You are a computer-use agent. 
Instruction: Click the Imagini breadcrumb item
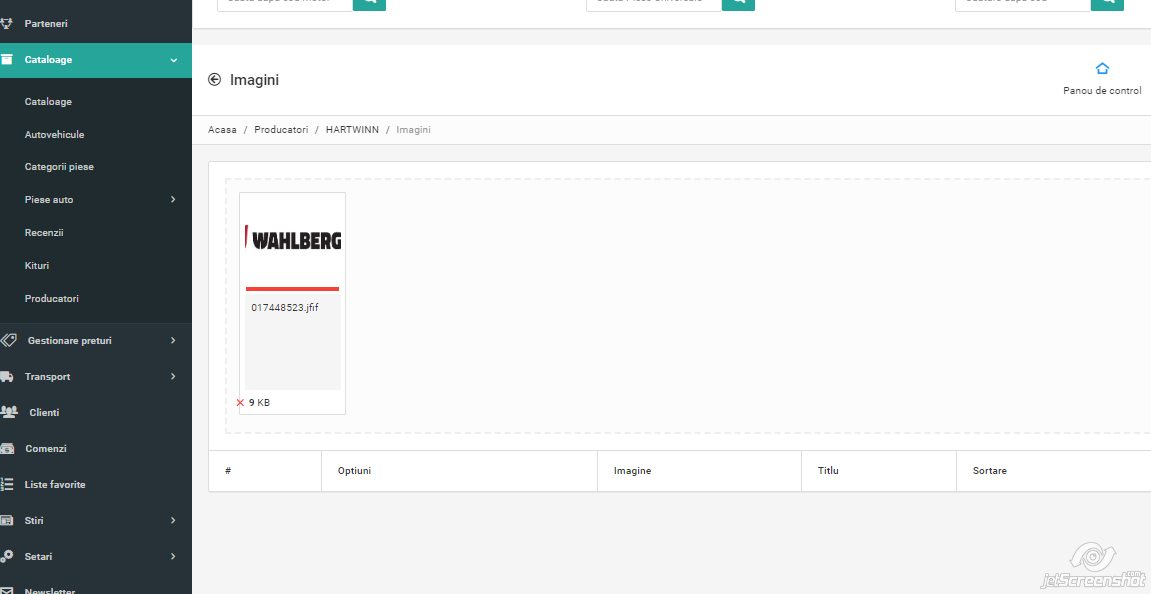point(413,129)
